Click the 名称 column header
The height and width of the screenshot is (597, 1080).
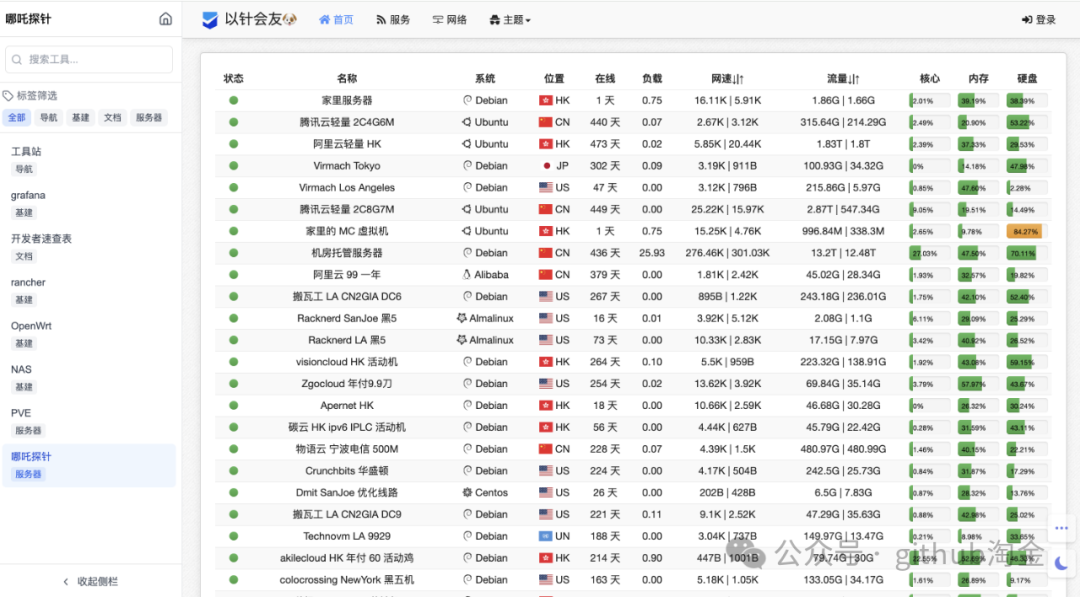(x=346, y=78)
